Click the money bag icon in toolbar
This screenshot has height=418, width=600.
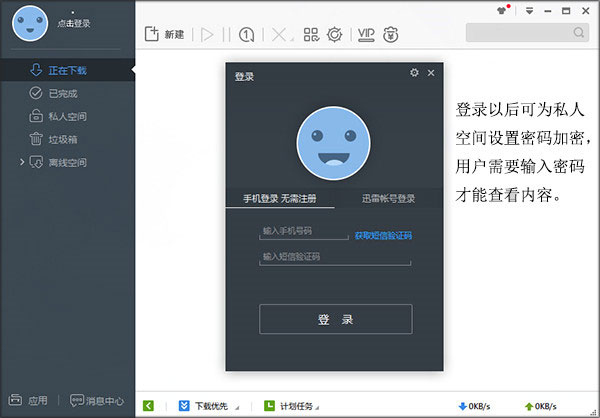click(x=391, y=34)
